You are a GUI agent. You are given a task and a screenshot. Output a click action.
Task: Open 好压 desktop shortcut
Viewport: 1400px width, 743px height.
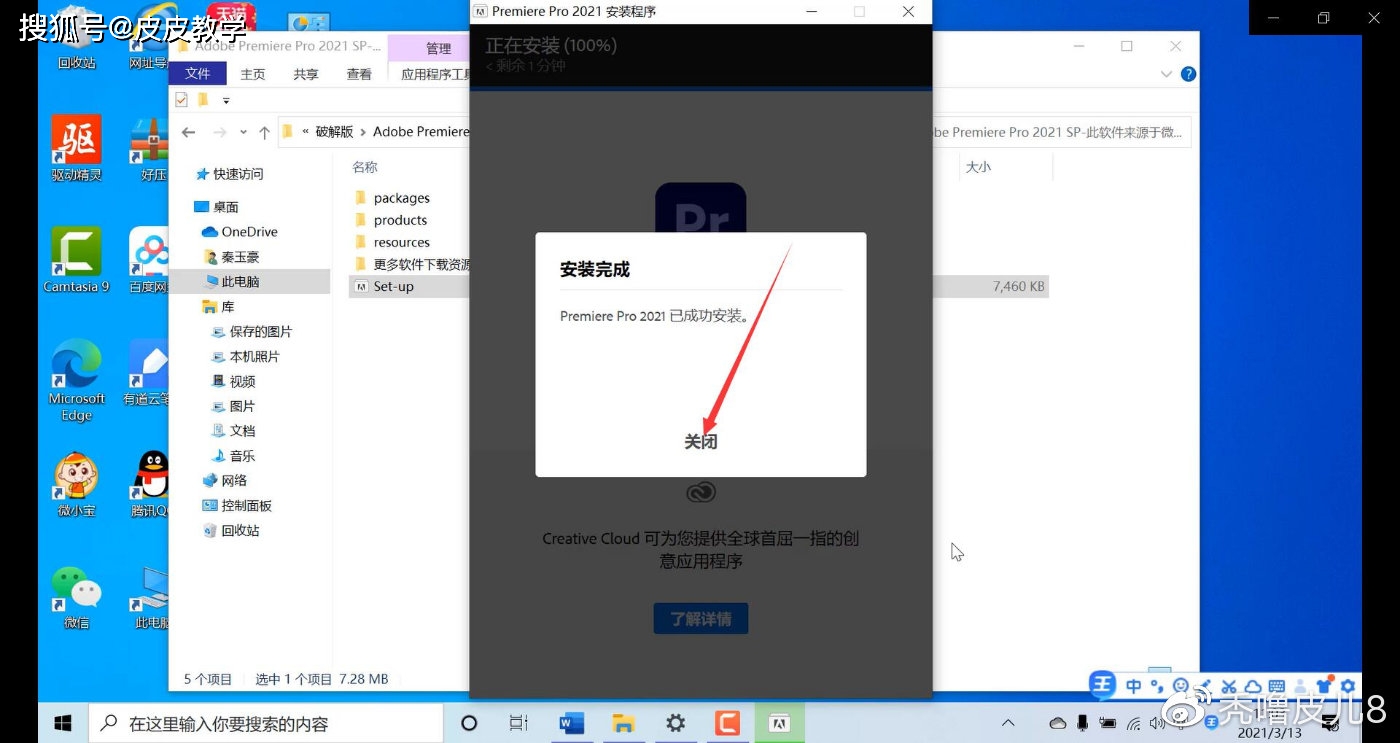click(152, 149)
